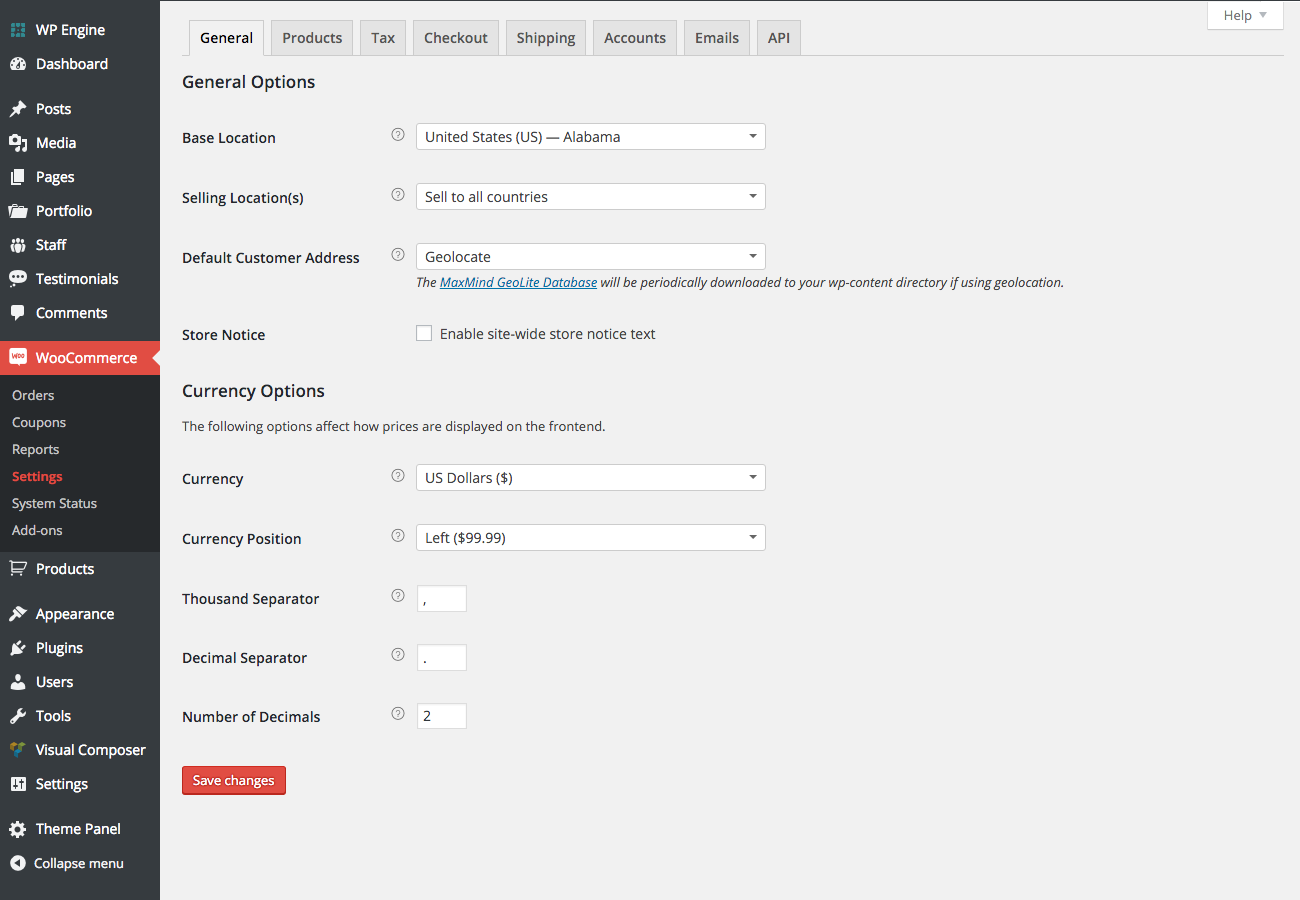Click the WP Engine sidebar icon
1300x900 pixels.
coord(18,30)
